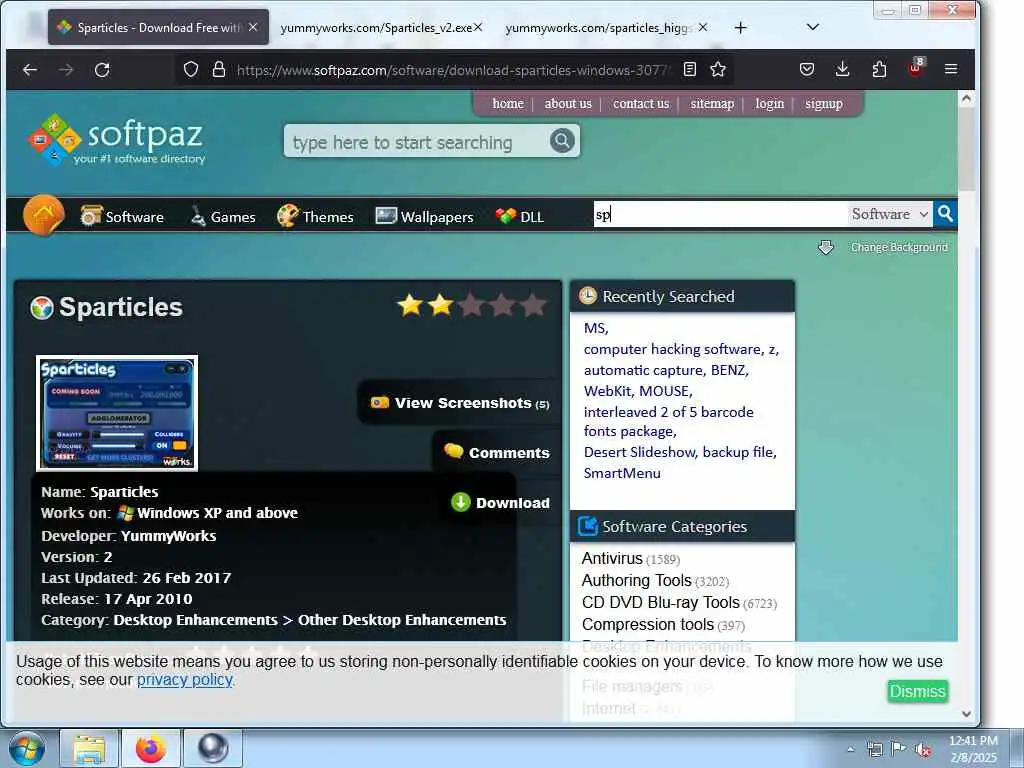The width and height of the screenshot is (1024, 768).
Task: Open Other Desktop Enhancements link
Action: [402, 620]
